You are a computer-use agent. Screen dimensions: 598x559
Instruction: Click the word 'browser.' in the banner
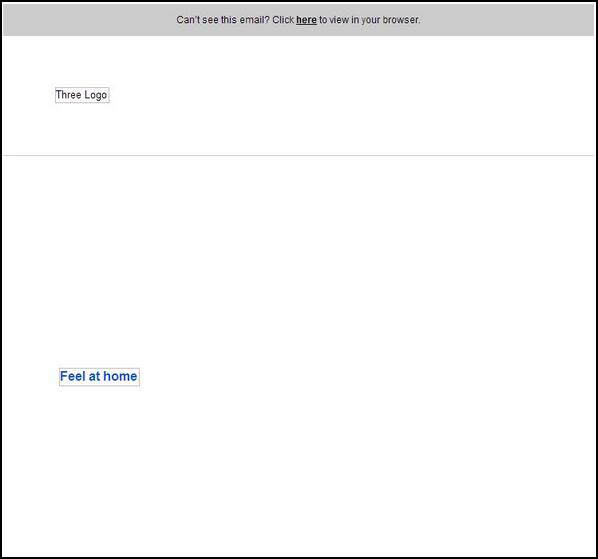[401, 20]
